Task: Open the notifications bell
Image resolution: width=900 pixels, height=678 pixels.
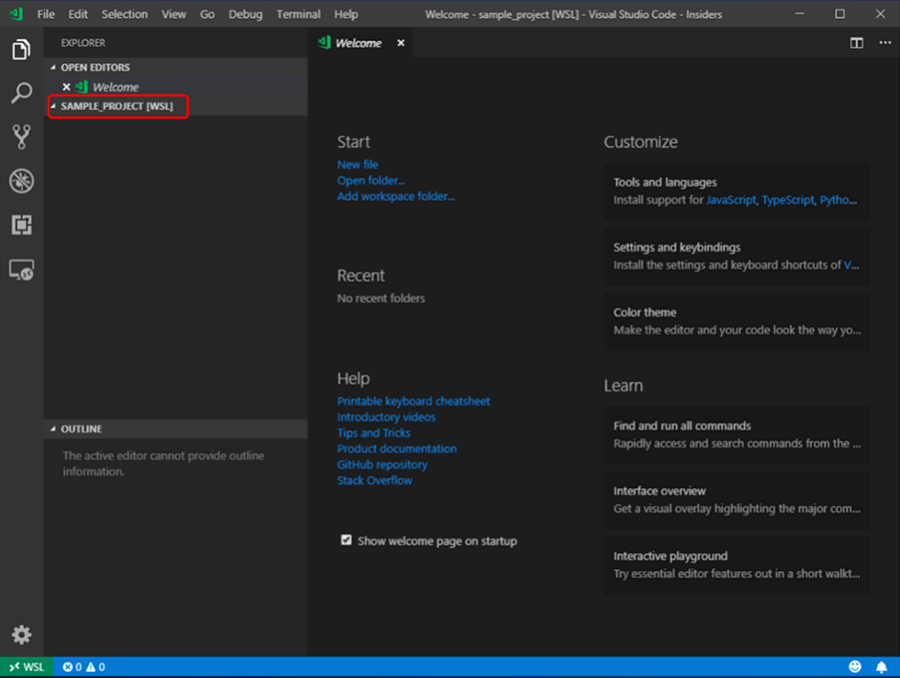Action: point(881,667)
